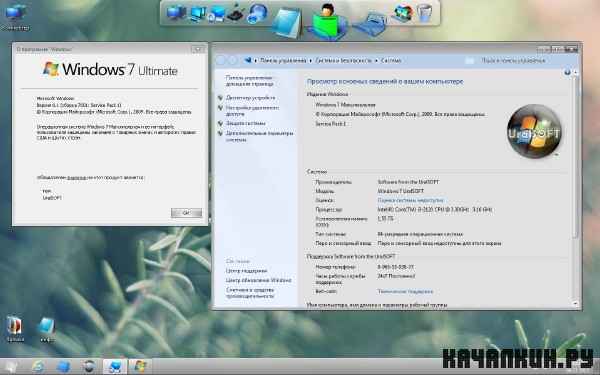Screen dimensions: 600x375
Task: Open the user reading green book dock icon
Action: click(x=328, y=22)
